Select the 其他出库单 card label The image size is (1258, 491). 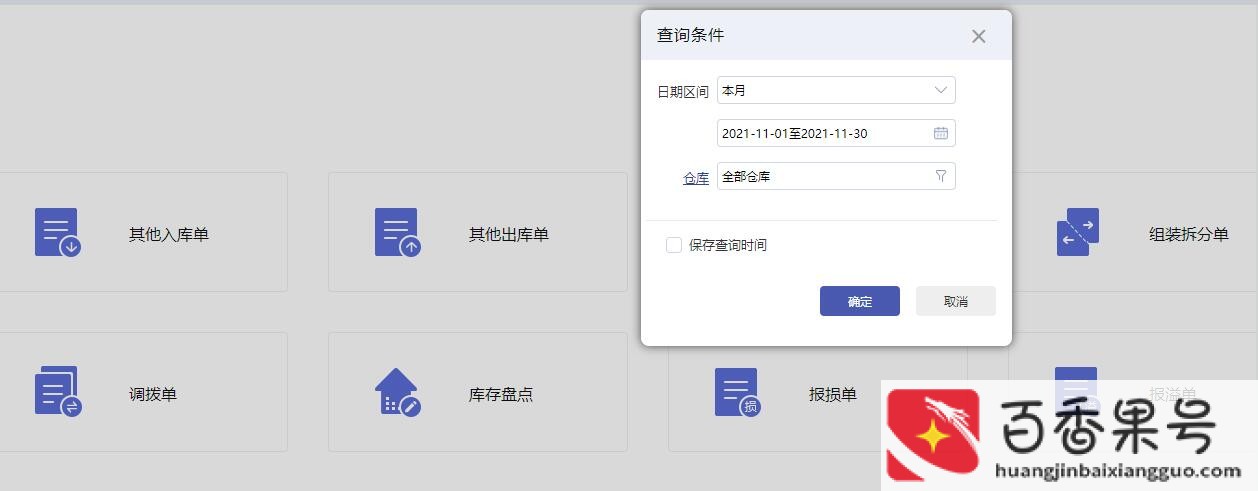(x=509, y=234)
